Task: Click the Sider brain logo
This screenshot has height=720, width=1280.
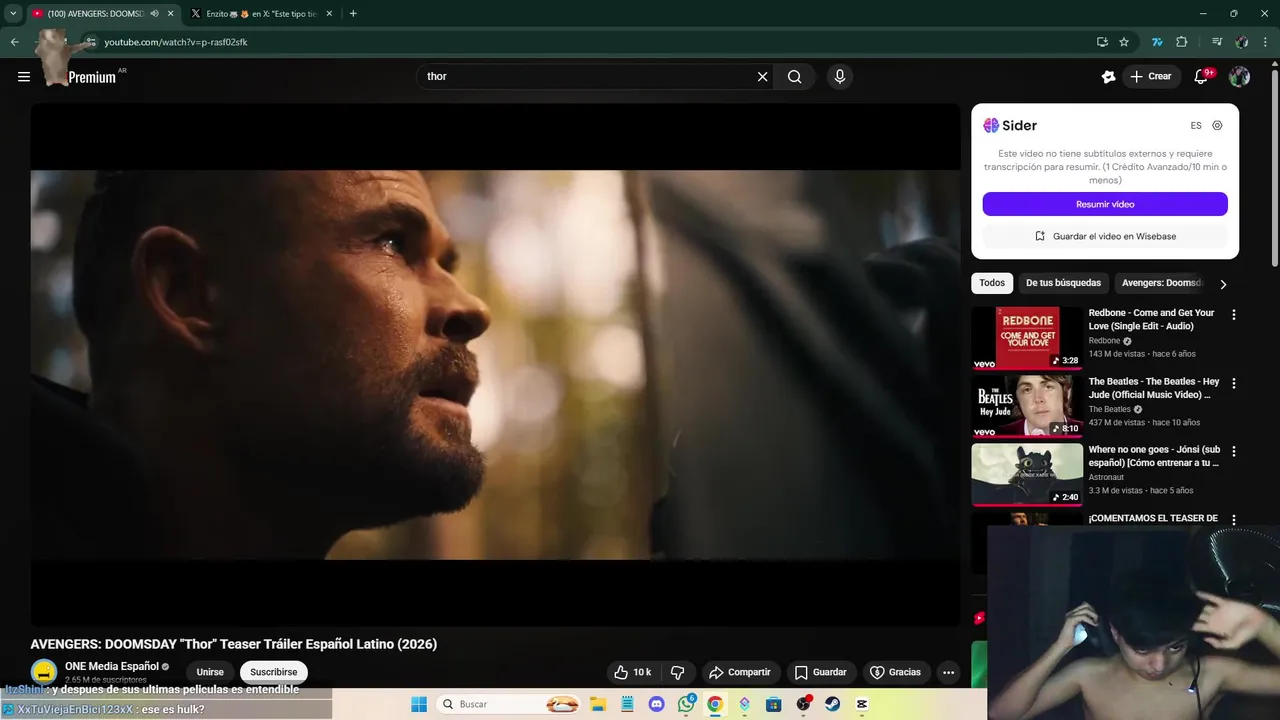Action: [x=991, y=125]
